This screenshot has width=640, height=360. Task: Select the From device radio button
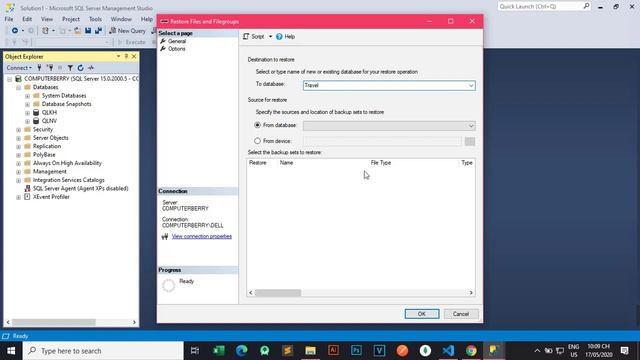point(257,141)
